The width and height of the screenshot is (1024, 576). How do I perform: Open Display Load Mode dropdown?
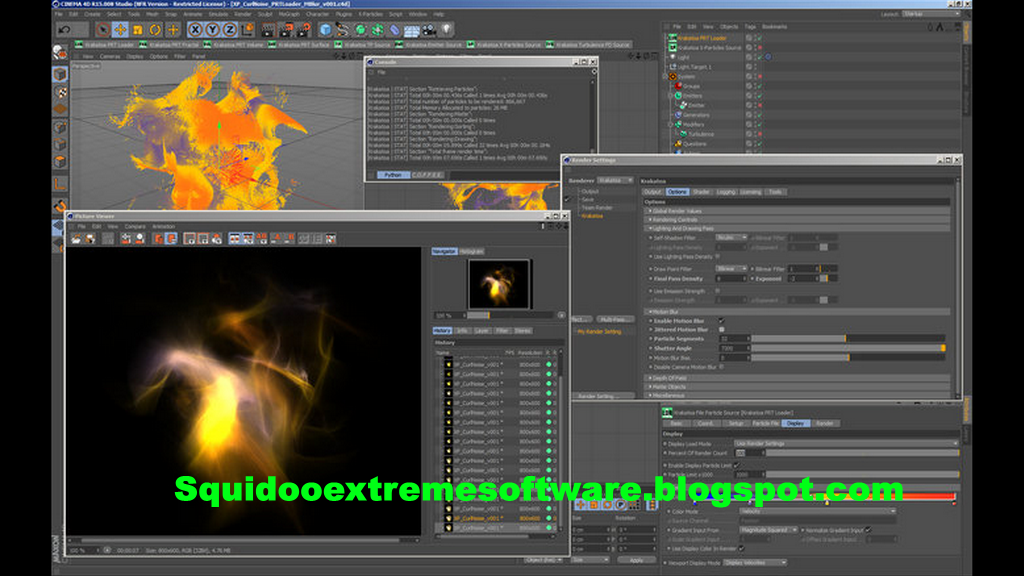(x=846, y=443)
